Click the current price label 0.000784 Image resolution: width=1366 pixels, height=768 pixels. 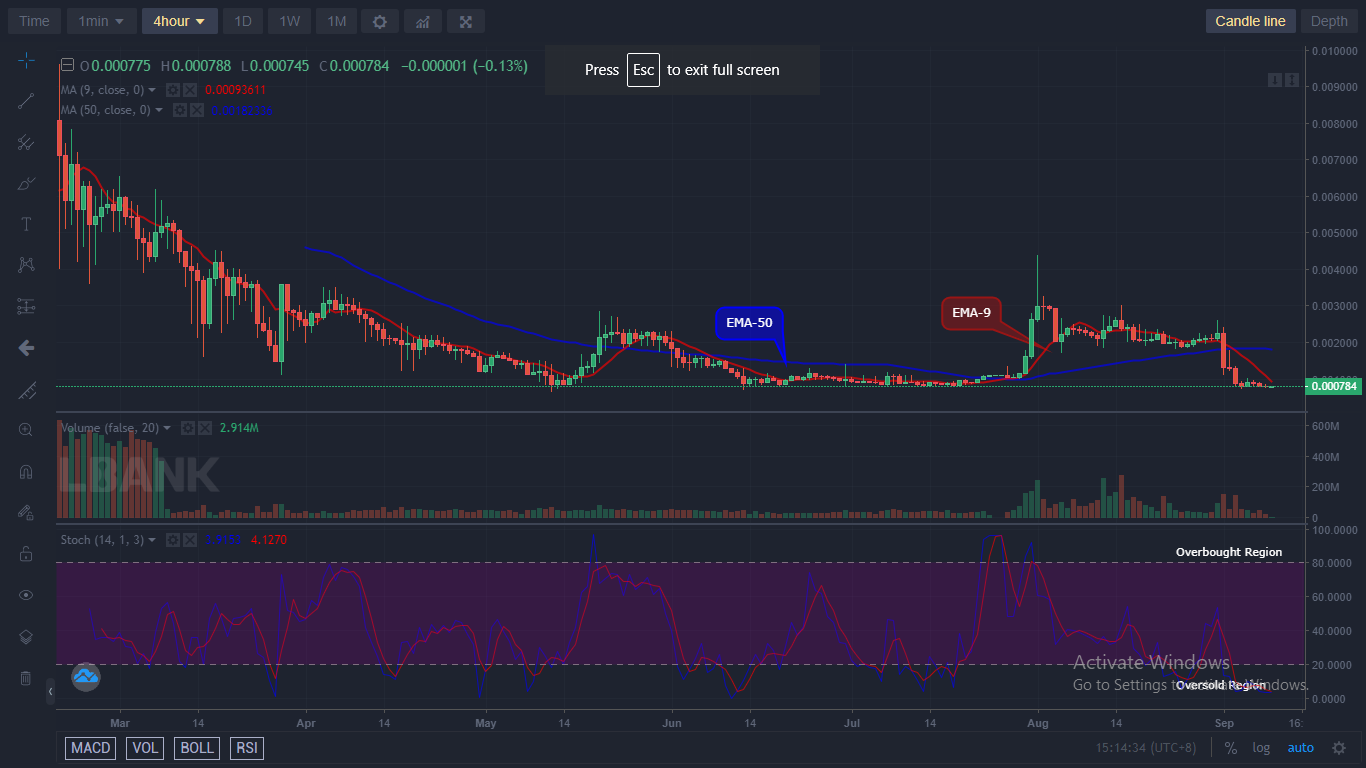click(x=1334, y=386)
